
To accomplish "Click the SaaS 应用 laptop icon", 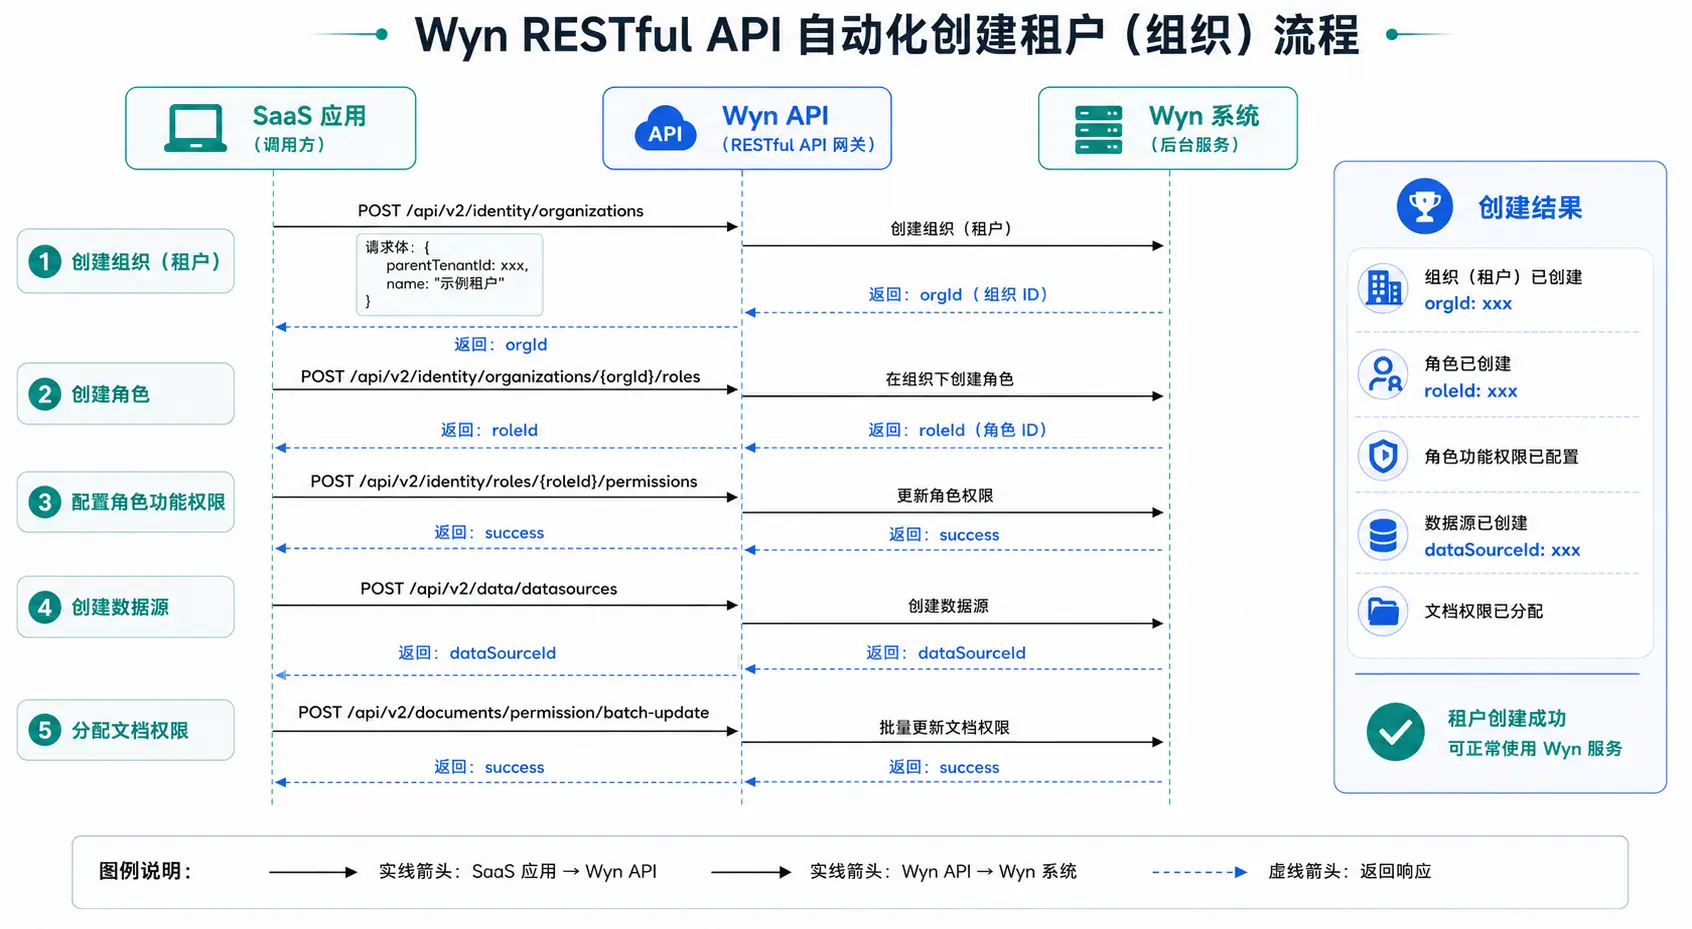I will (195, 128).
